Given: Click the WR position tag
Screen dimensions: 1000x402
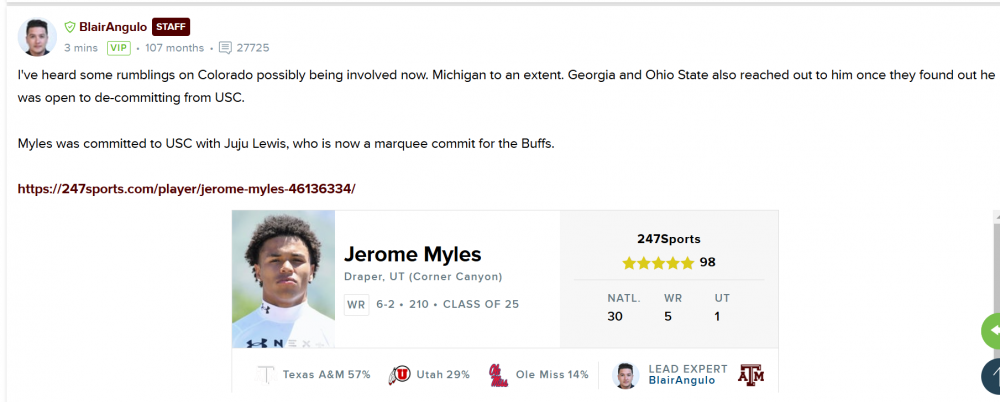Looking at the screenshot, I should point(356,304).
